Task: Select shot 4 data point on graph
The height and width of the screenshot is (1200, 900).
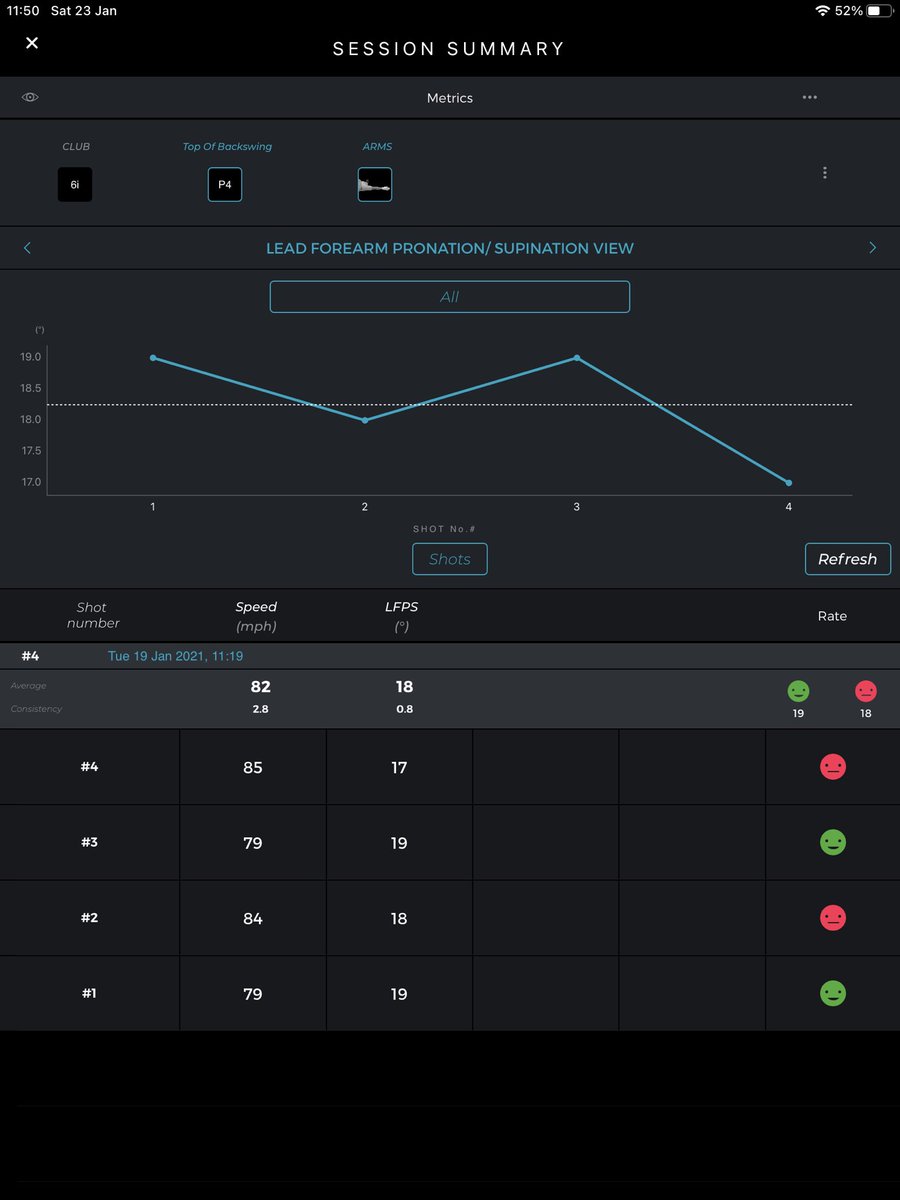Action: 789,483
